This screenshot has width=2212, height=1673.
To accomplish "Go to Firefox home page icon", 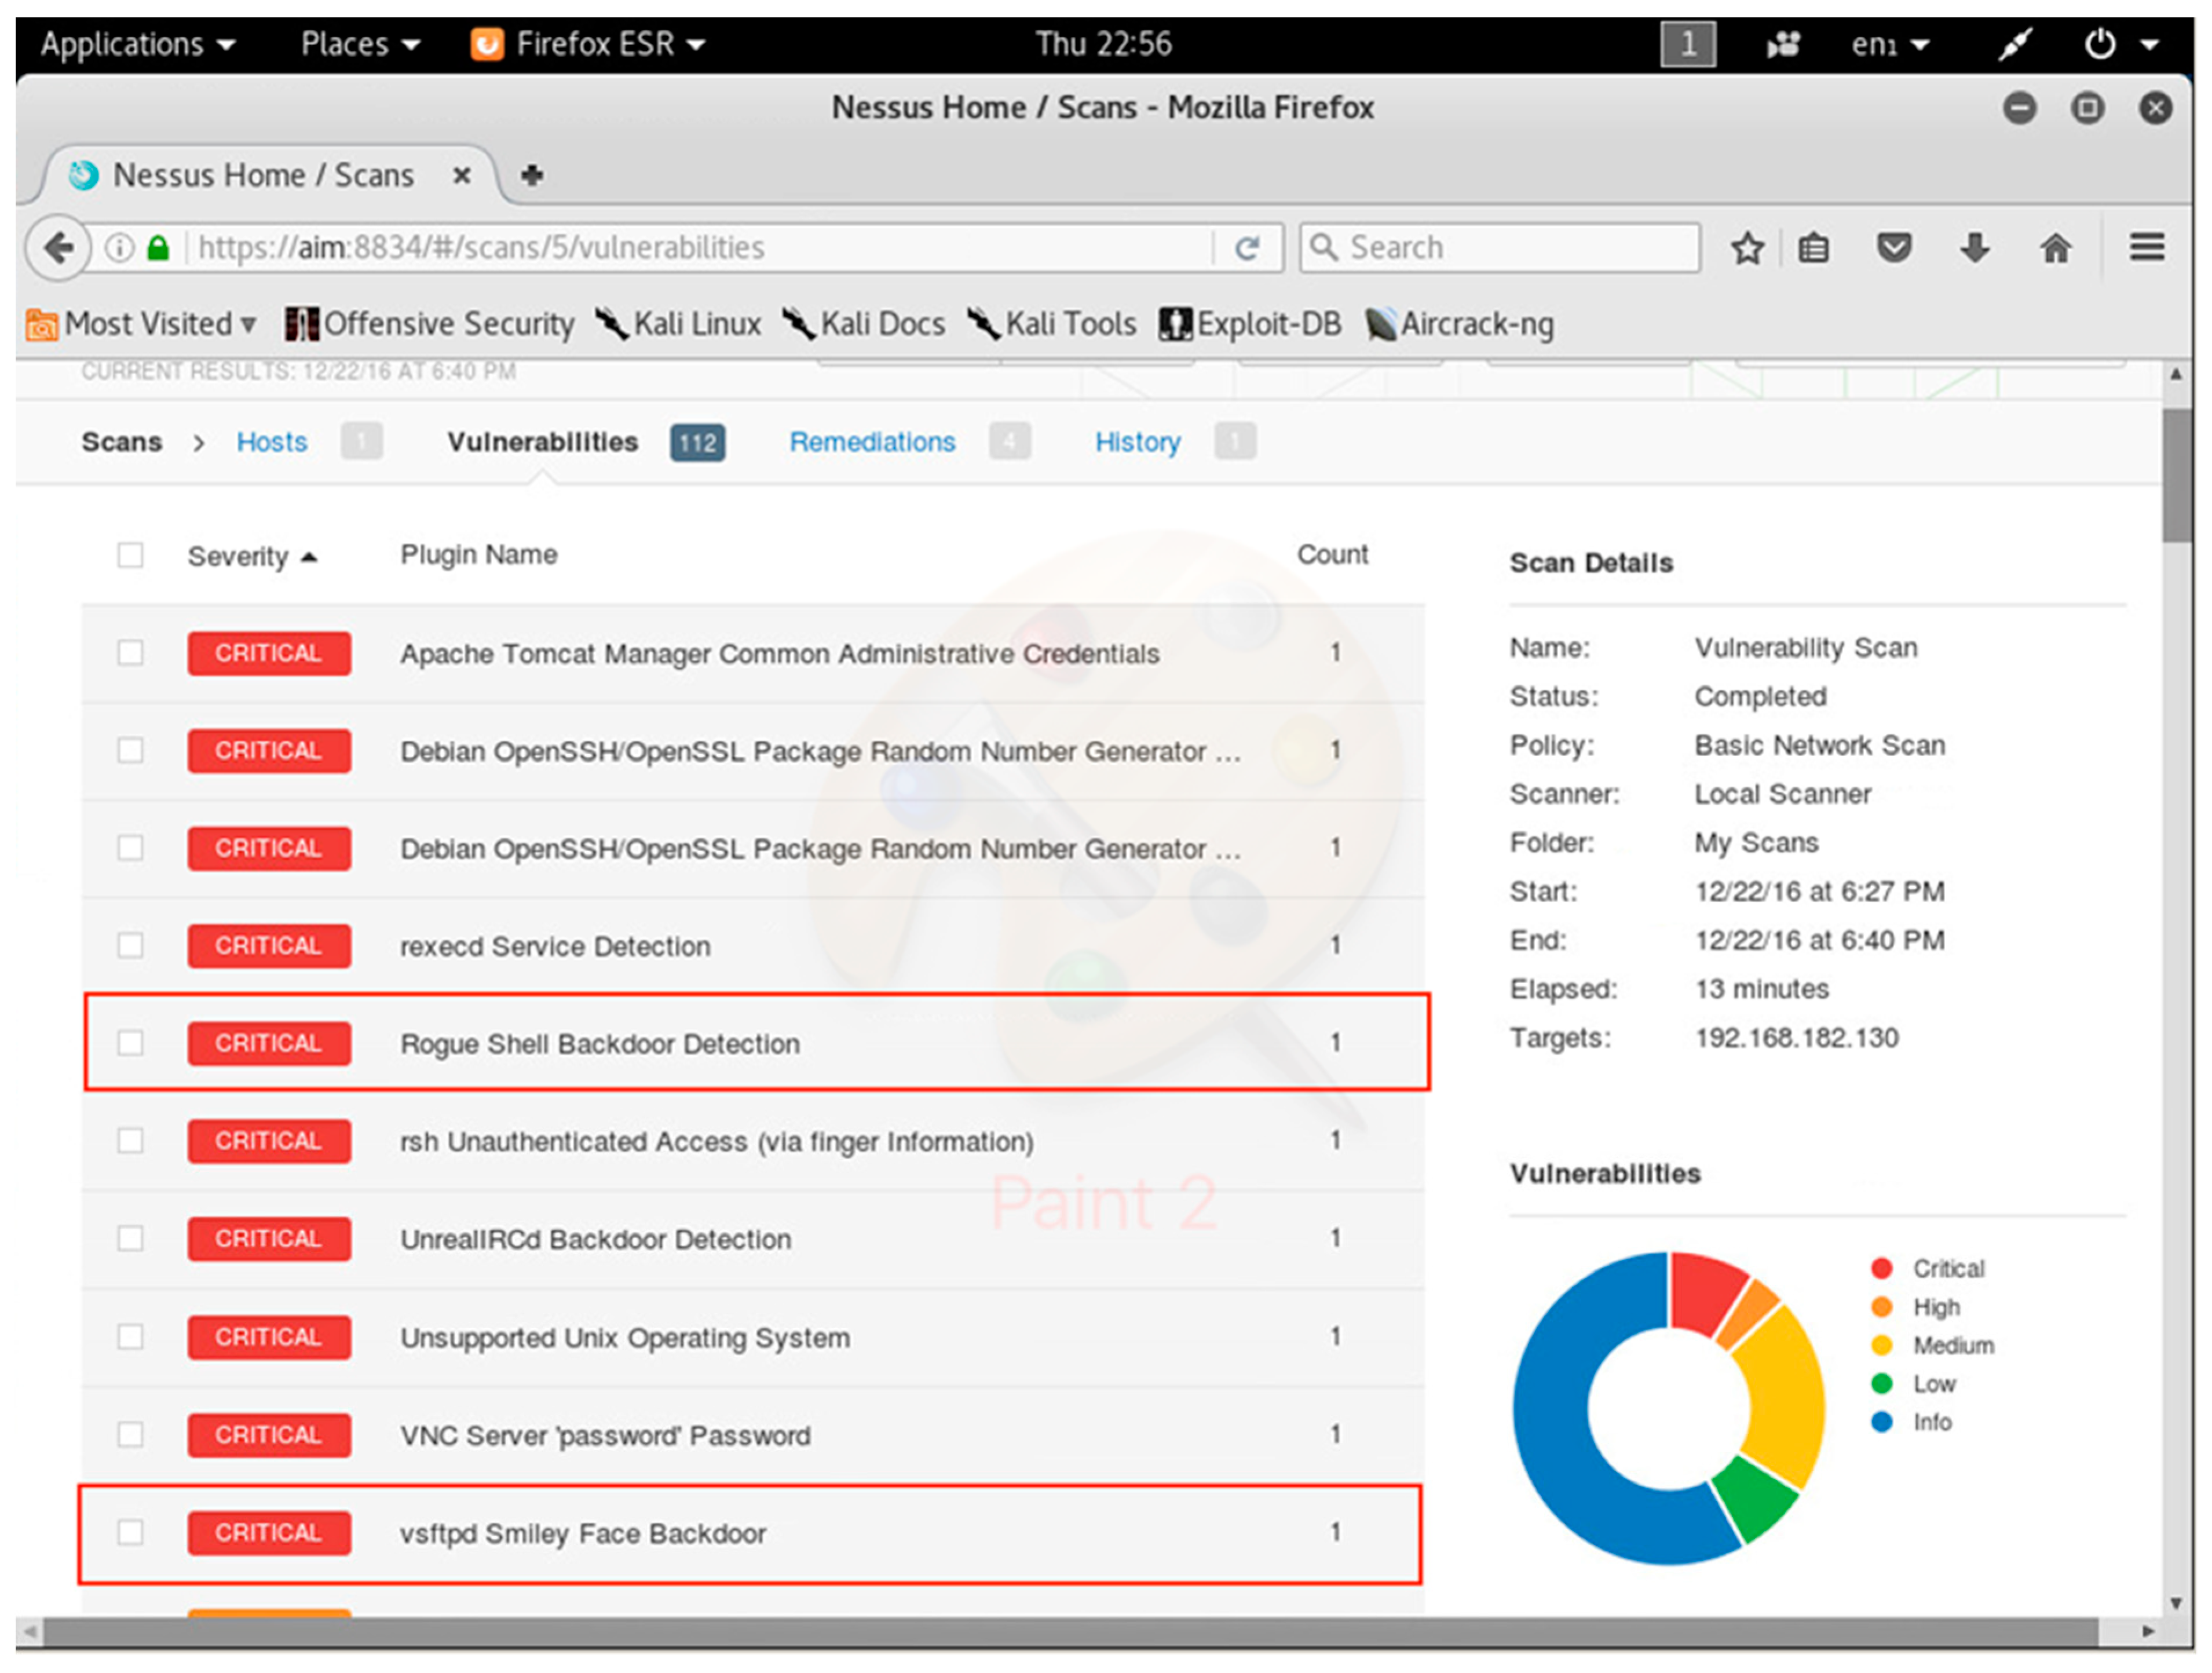I will (2055, 248).
